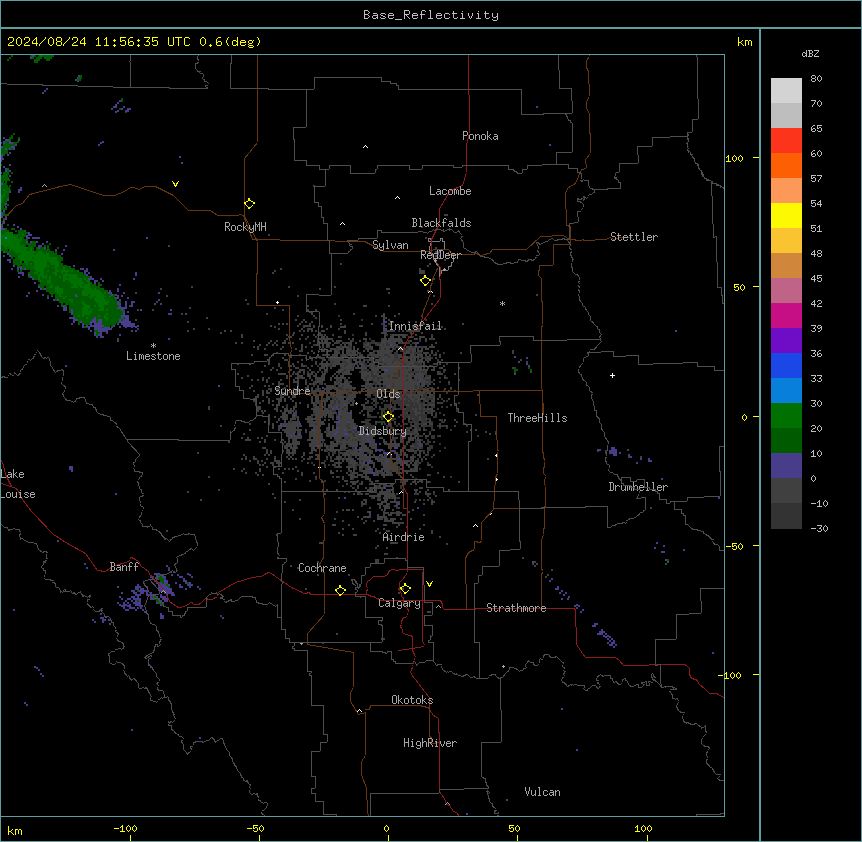
Task: Click the white topmost legend swatch
Action: (786, 90)
